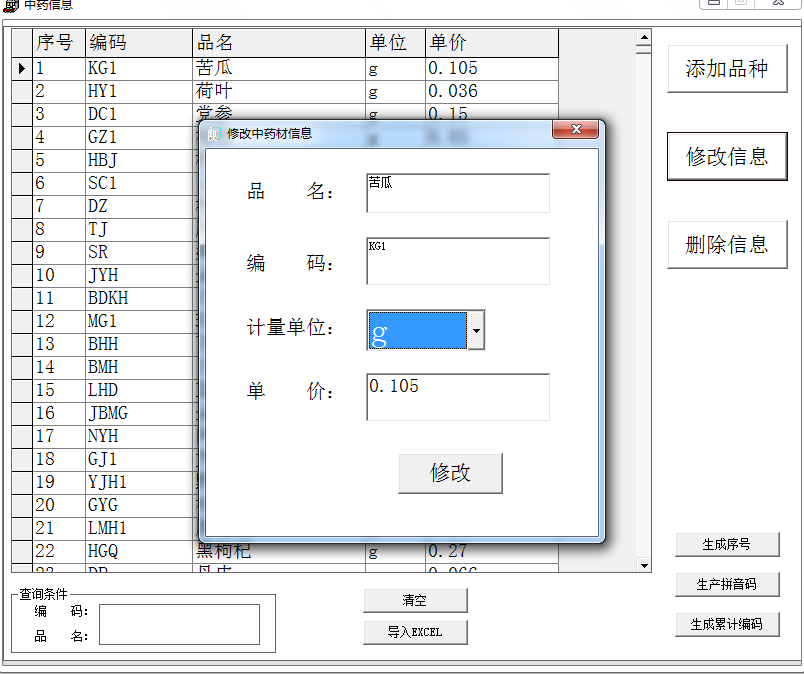Image resolution: width=804 pixels, height=674 pixels.
Task: Click the 生成累计编码 button
Action: [727, 624]
